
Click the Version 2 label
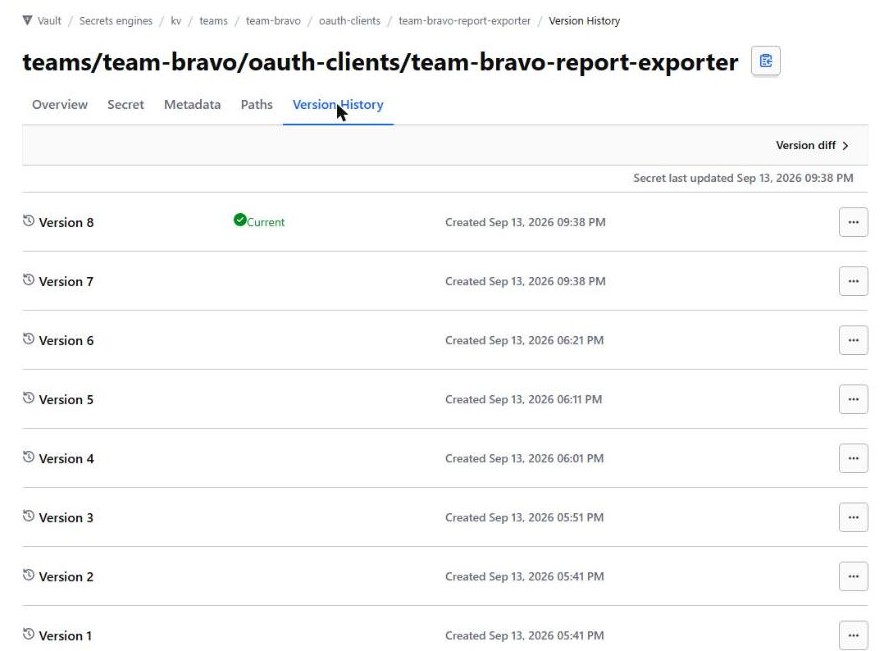pos(66,577)
